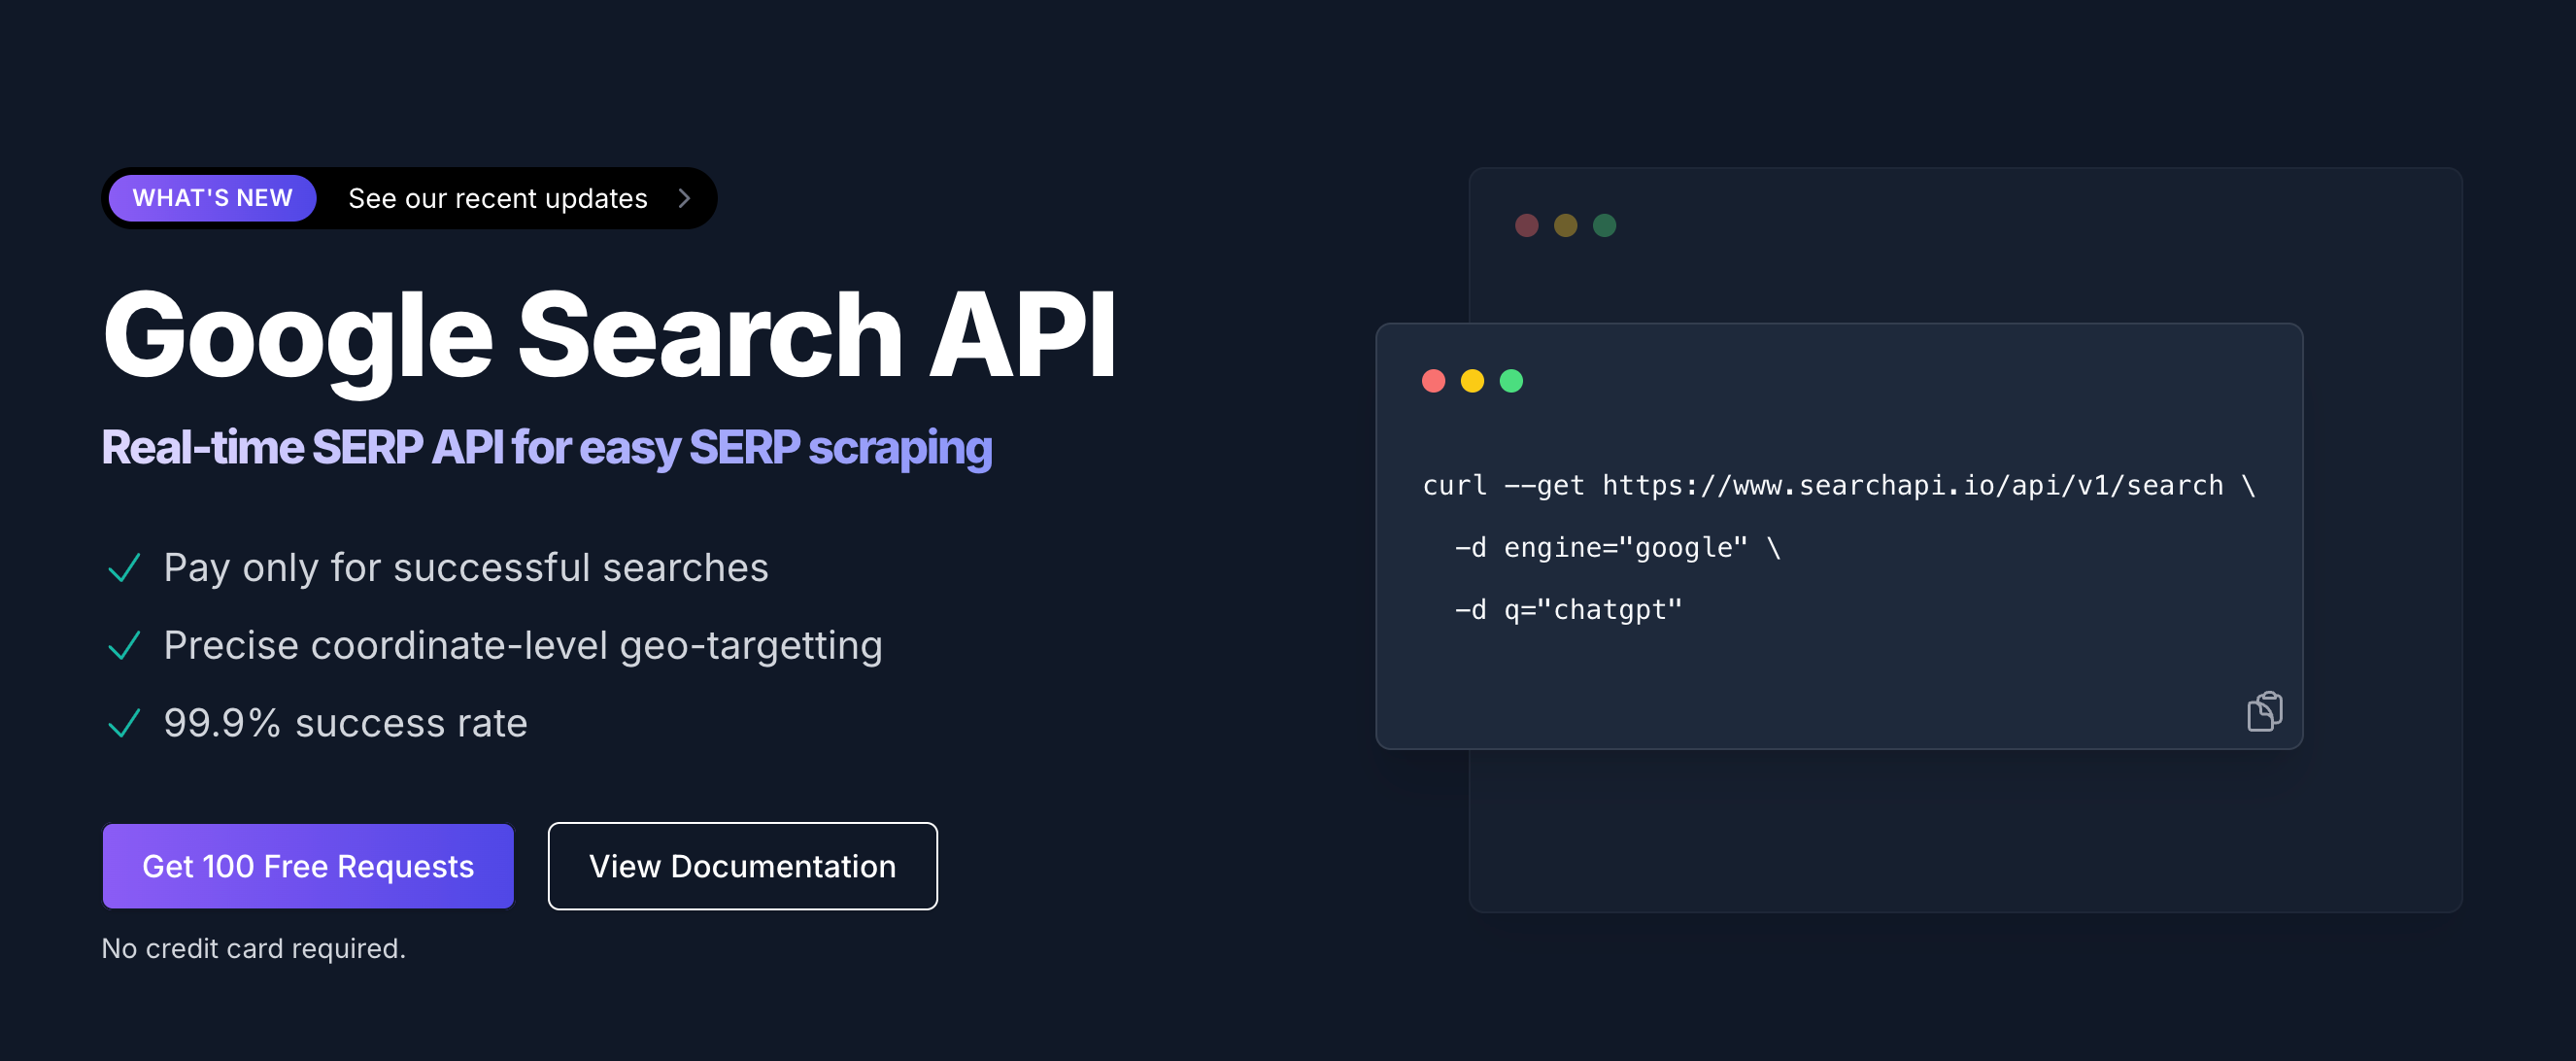2576x1061 pixels.
Task: Open View Documentation button
Action: pos(742,866)
